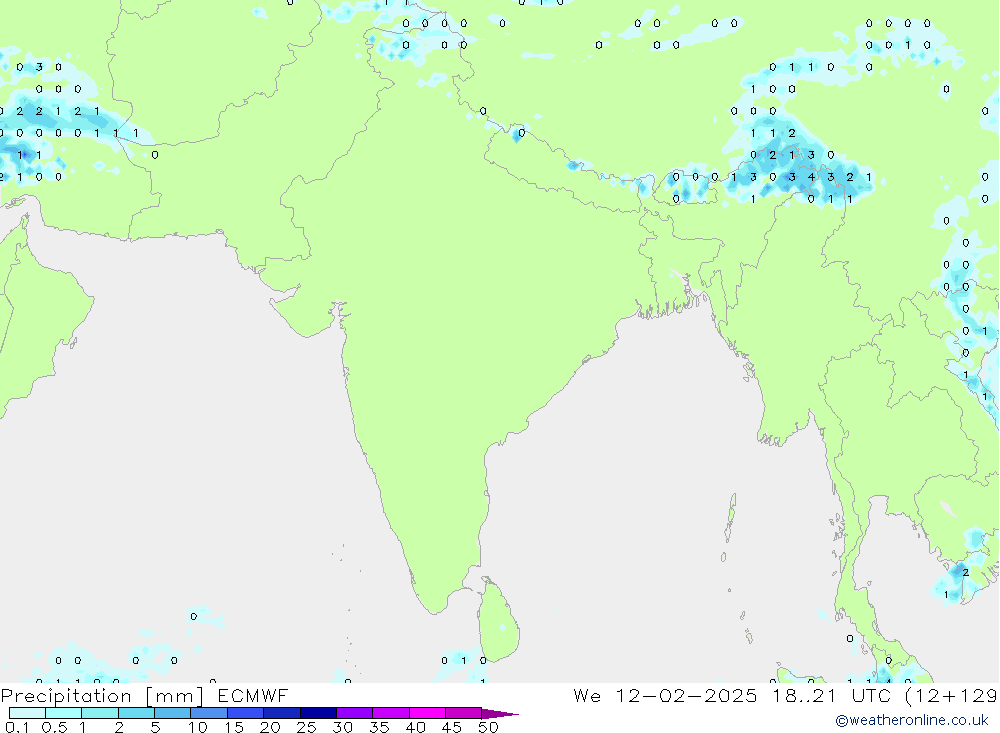This screenshot has height=733, width=1000.
Task: Click the '50' legend scale label
Action: tap(489, 727)
